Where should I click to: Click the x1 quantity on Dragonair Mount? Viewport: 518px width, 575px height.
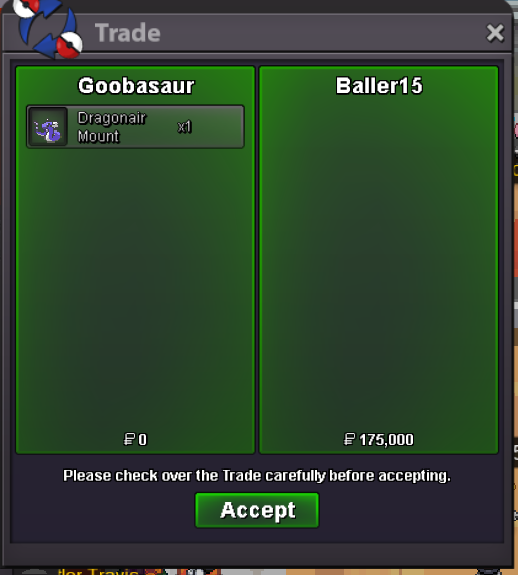coord(184,127)
